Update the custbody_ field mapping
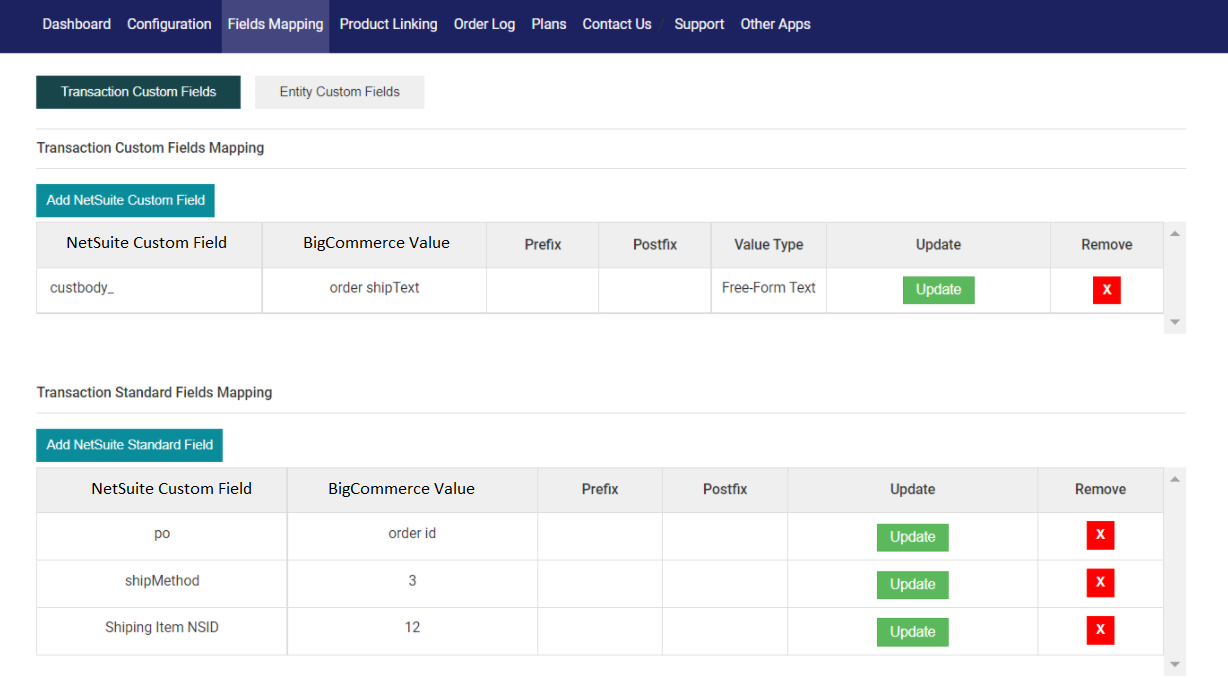This screenshot has height=678, width=1228. [x=938, y=289]
